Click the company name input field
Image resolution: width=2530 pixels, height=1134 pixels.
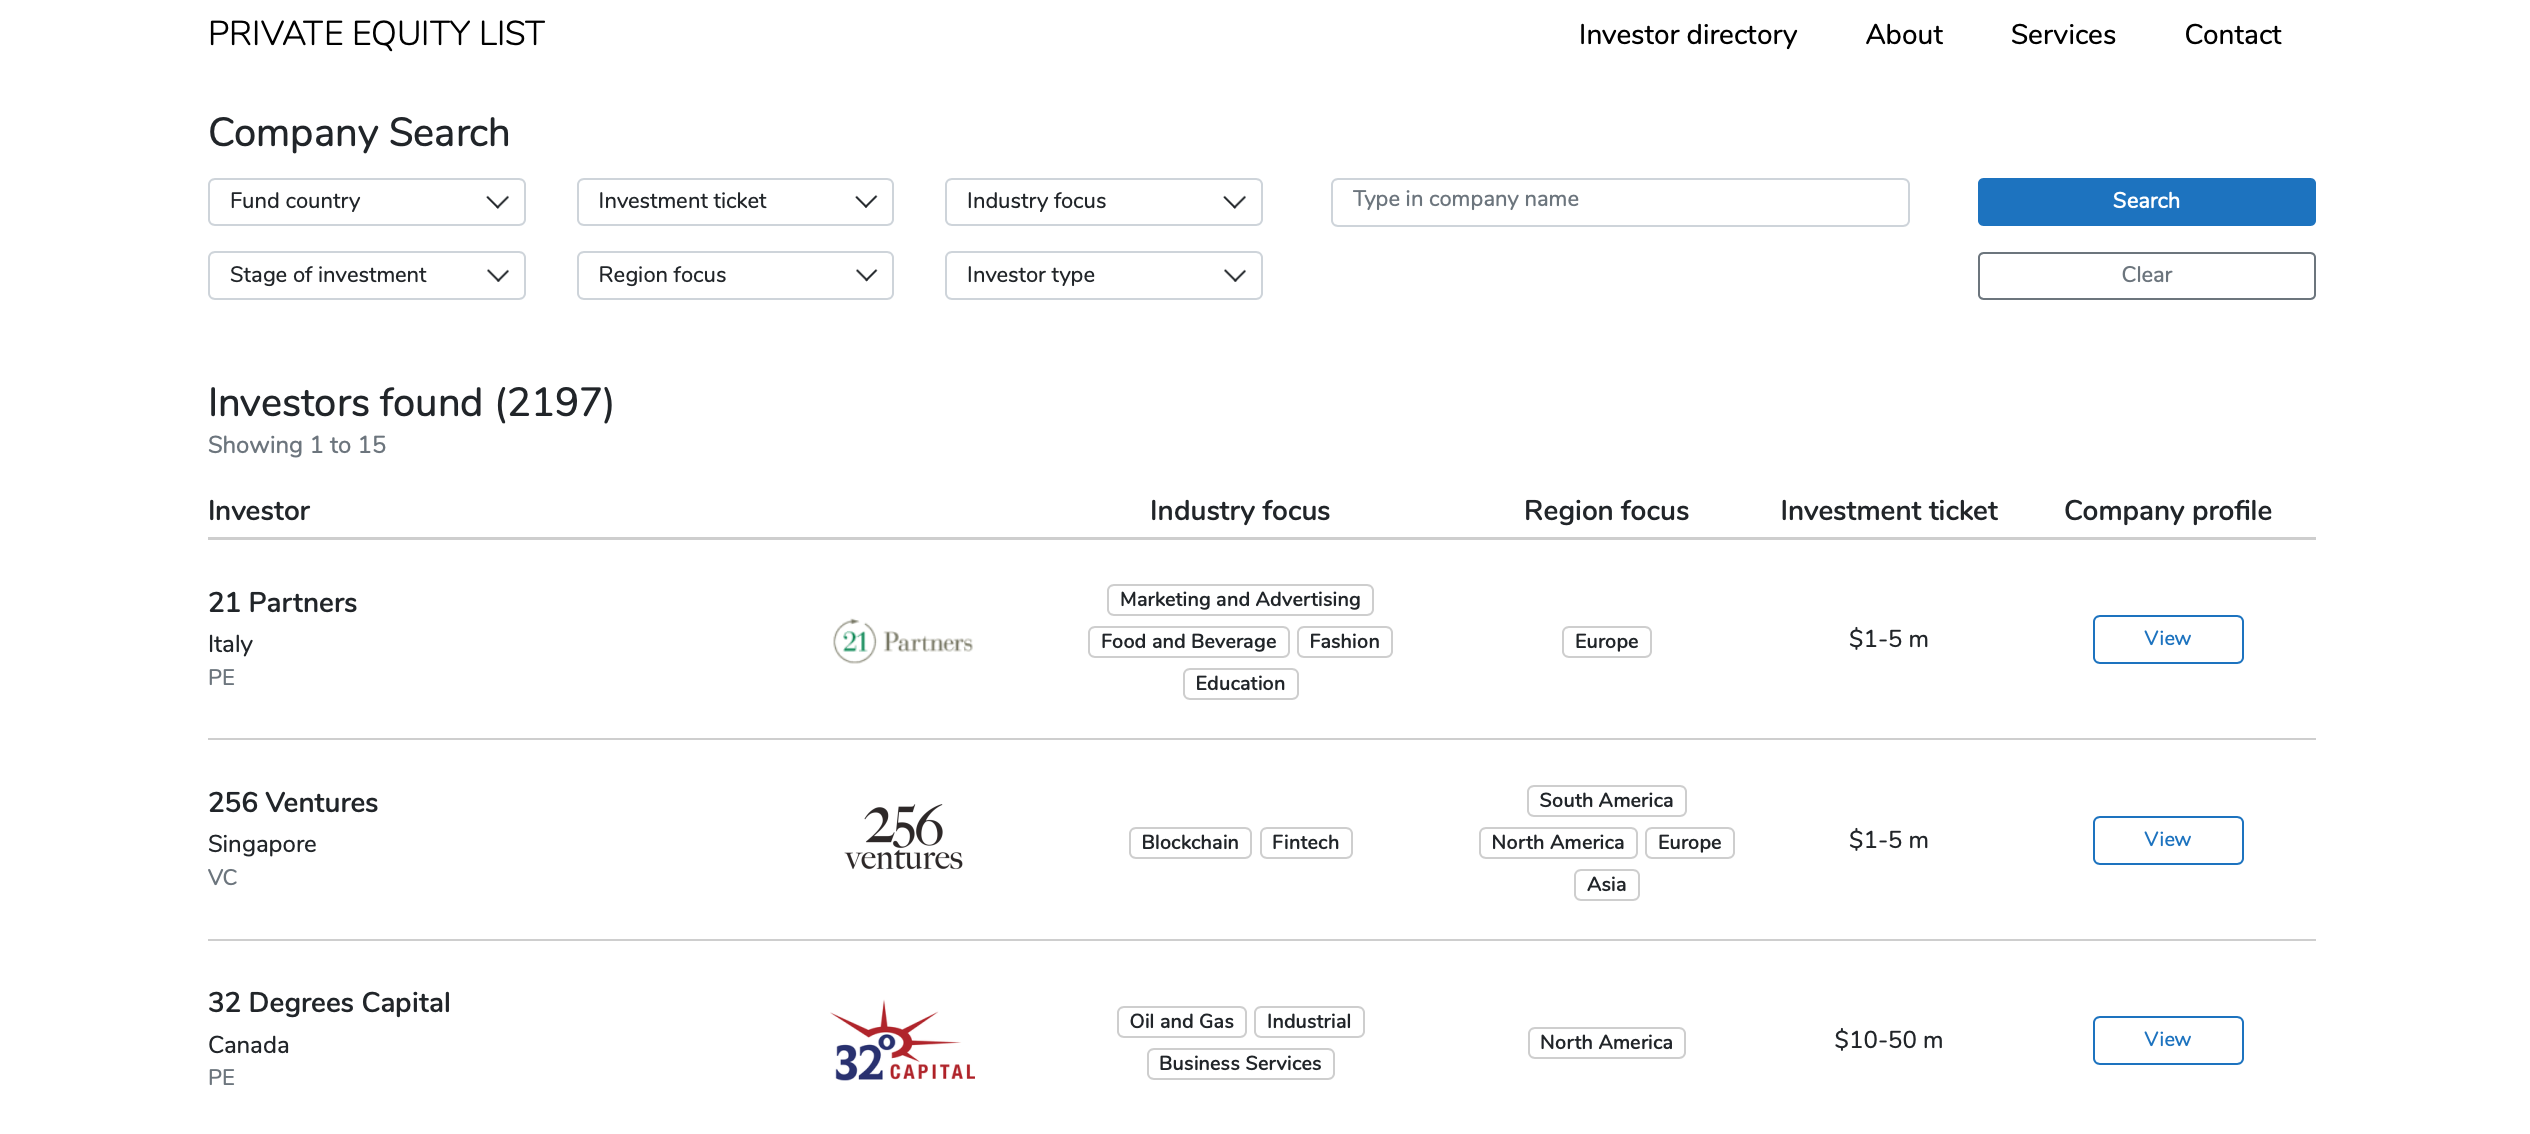(x=1619, y=201)
